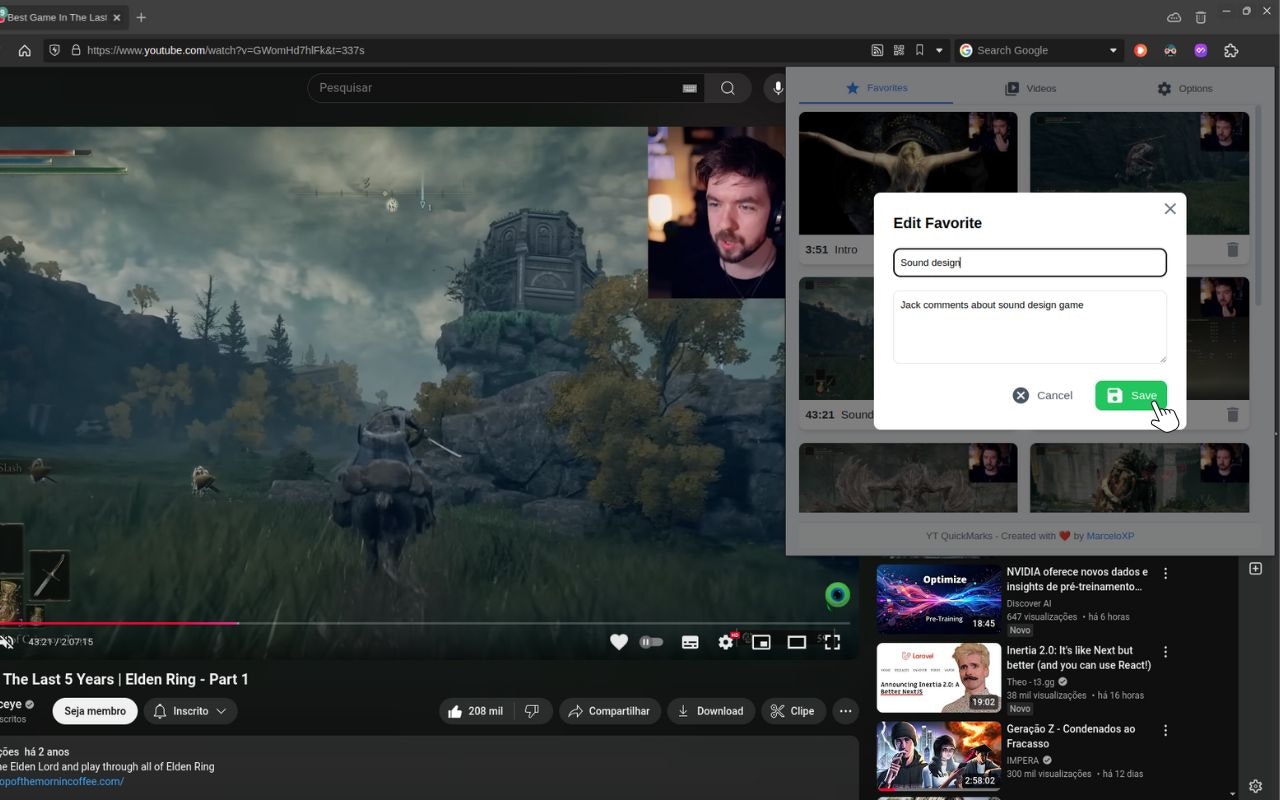Screen dimensions: 1280x800
Task: Delete the second-row right favorite with trash icon
Action: tap(1232, 414)
